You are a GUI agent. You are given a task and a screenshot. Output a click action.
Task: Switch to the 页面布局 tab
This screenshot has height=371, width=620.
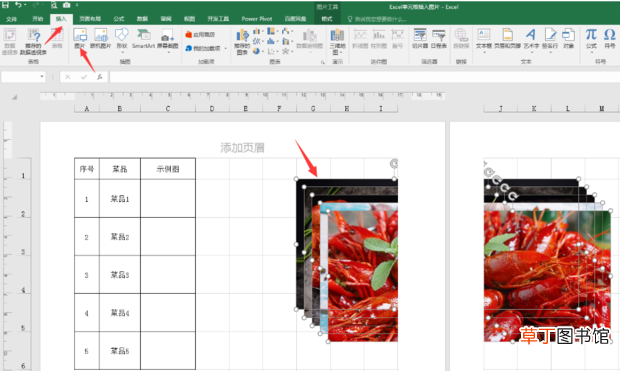point(90,19)
